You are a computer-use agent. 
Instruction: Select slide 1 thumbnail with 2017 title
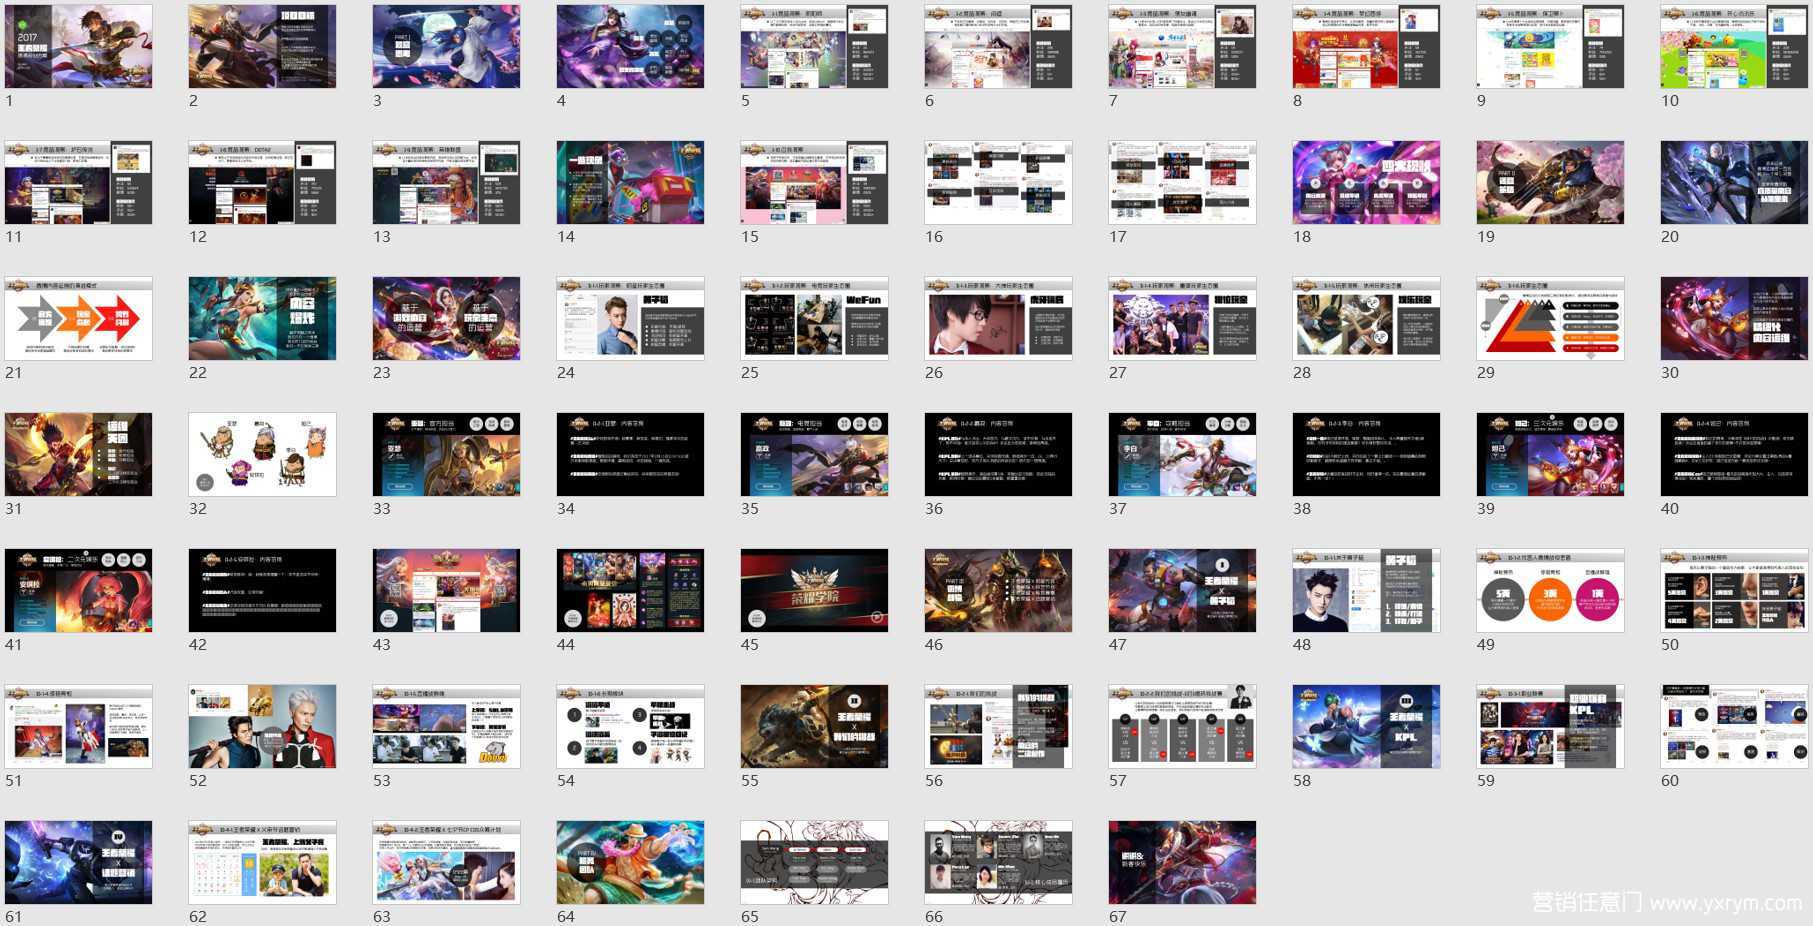click(x=78, y=46)
